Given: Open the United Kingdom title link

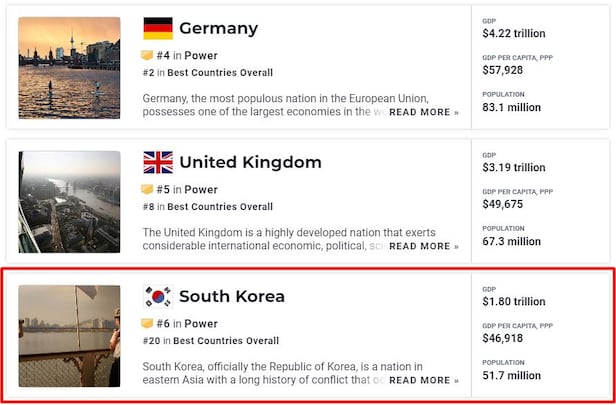Looking at the screenshot, I should point(250,162).
